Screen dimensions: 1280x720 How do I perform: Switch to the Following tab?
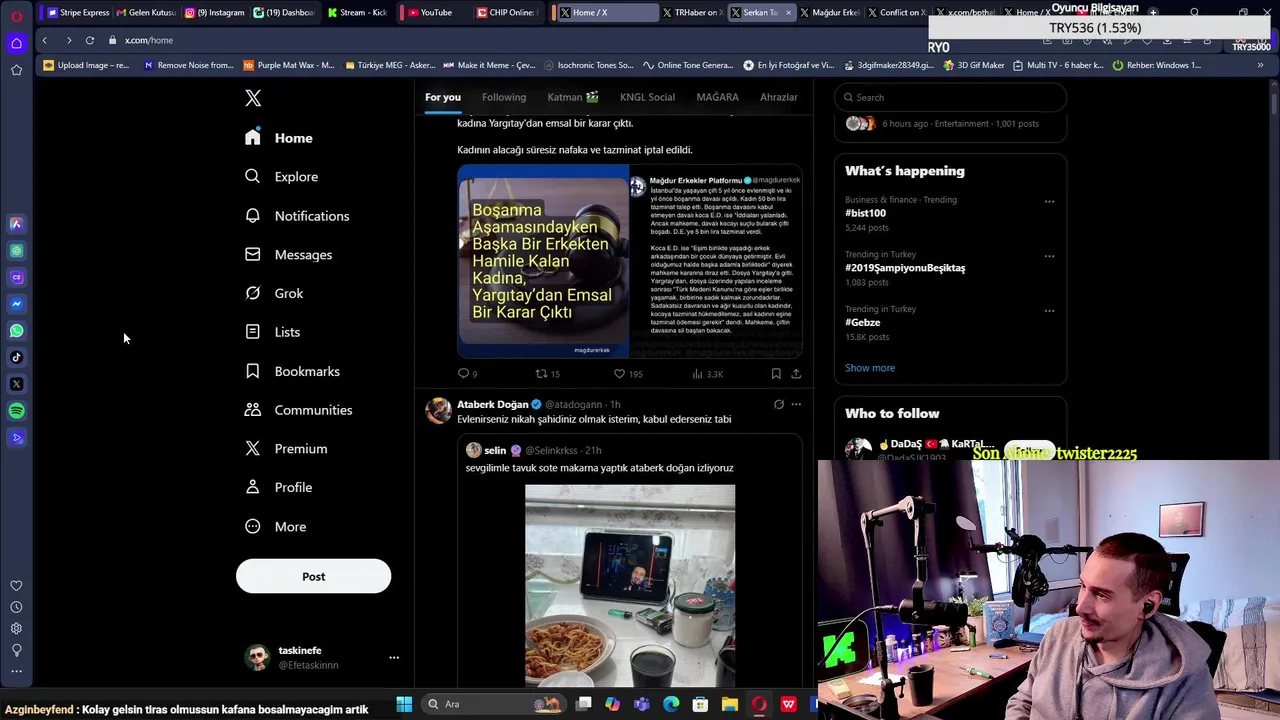(x=504, y=97)
